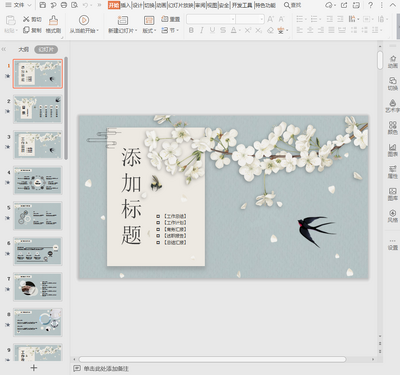Select the Format Painter (格式刷) brush
The height and width of the screenshot is (375, 400).
[x=53, y=20]
